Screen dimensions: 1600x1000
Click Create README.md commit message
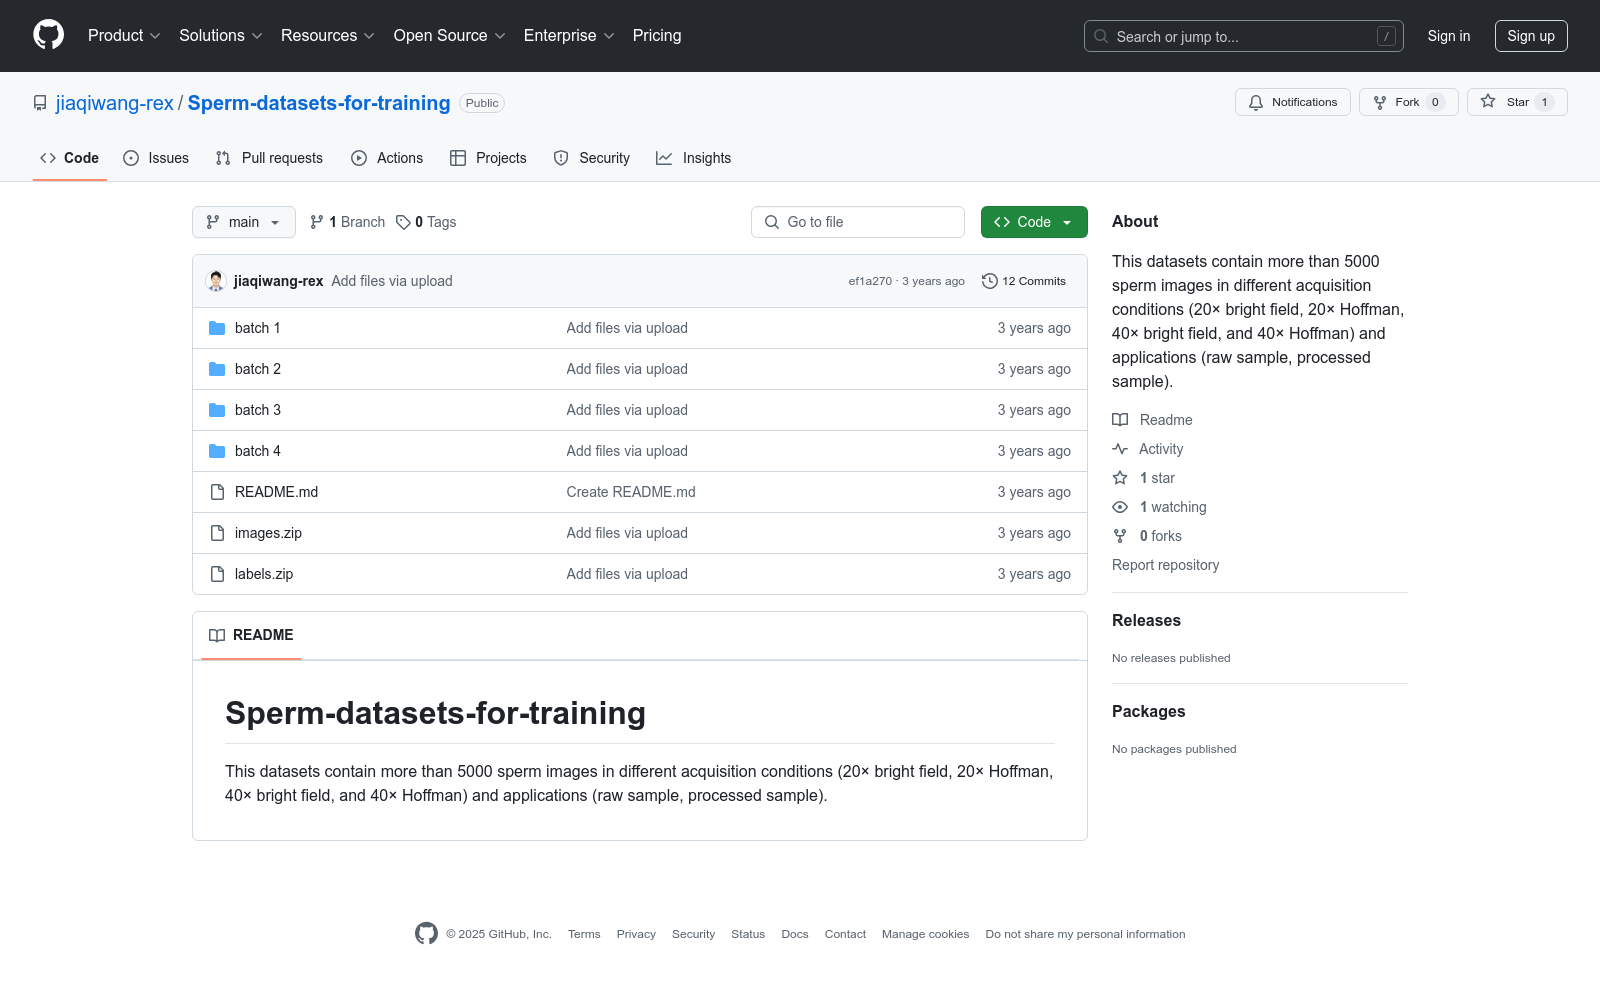click(631, 492)
